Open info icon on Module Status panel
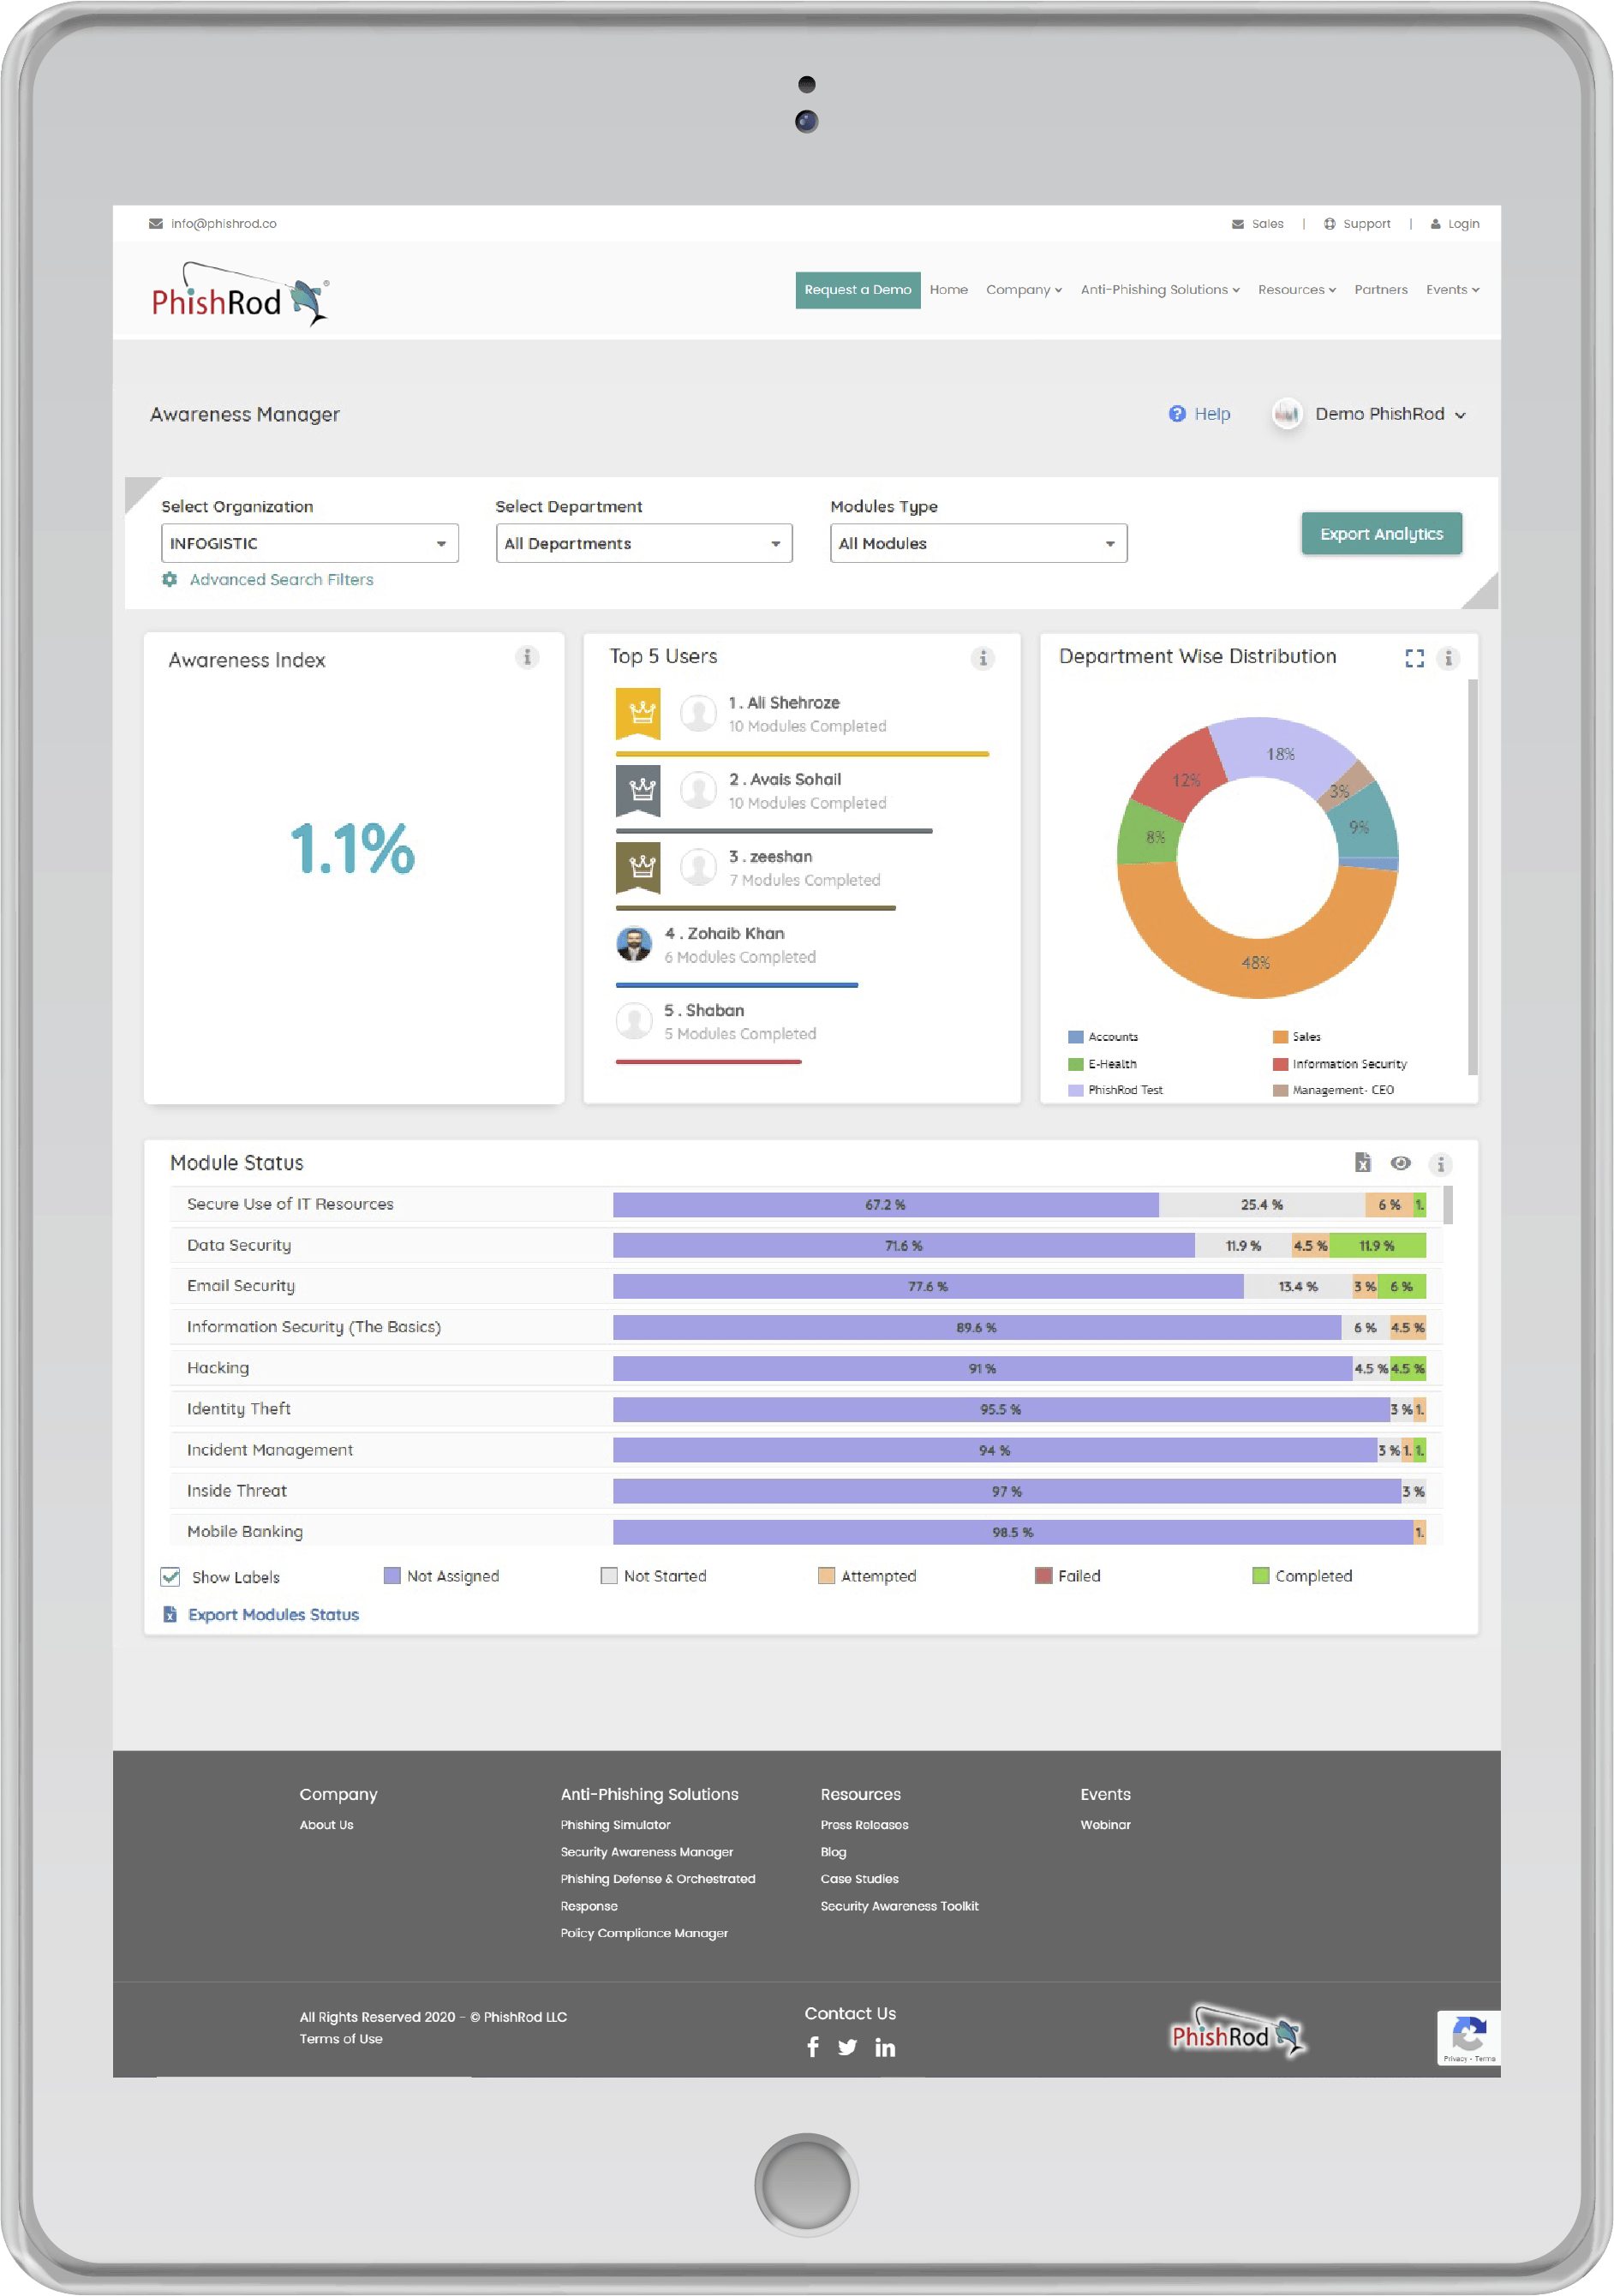The image size is (1614, 2296). coord(1441,1164)
